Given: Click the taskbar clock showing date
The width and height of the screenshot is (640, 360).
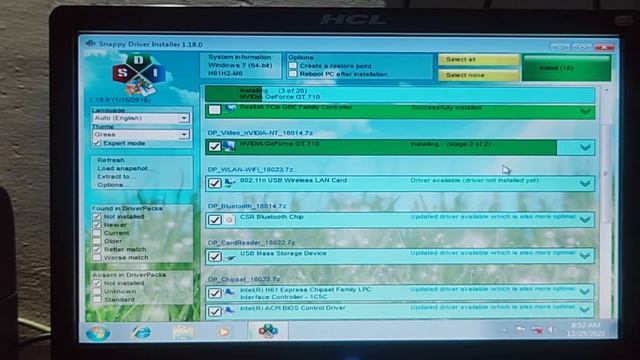Looking at the screenshot, I should point(585,329).
